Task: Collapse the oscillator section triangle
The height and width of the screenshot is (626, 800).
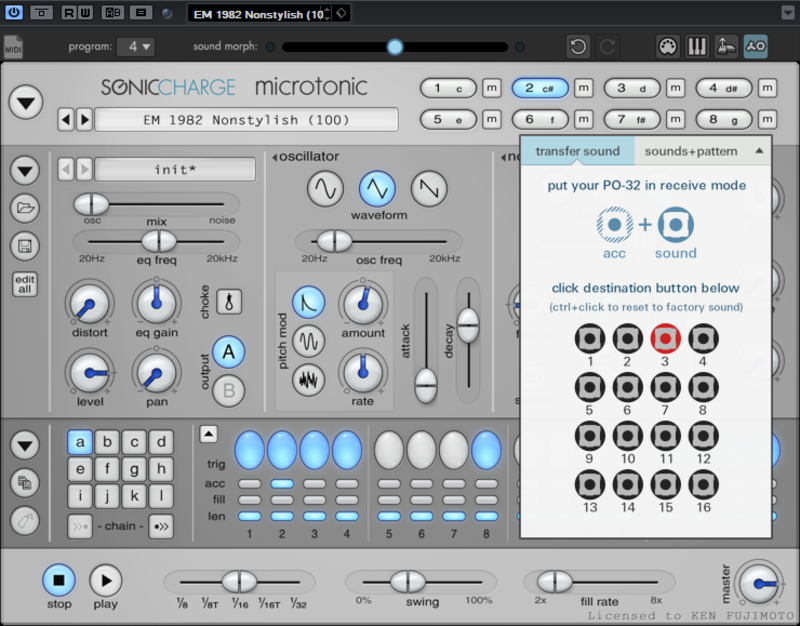Action: tap(274, 157)
